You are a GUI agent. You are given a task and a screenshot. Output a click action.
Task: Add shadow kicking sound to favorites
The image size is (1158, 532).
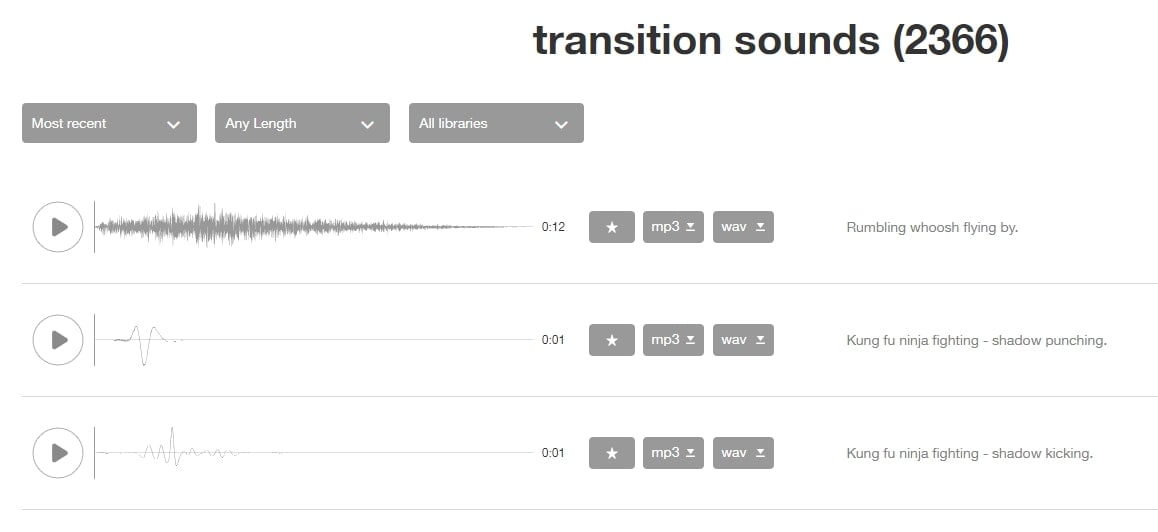(612, 453)
